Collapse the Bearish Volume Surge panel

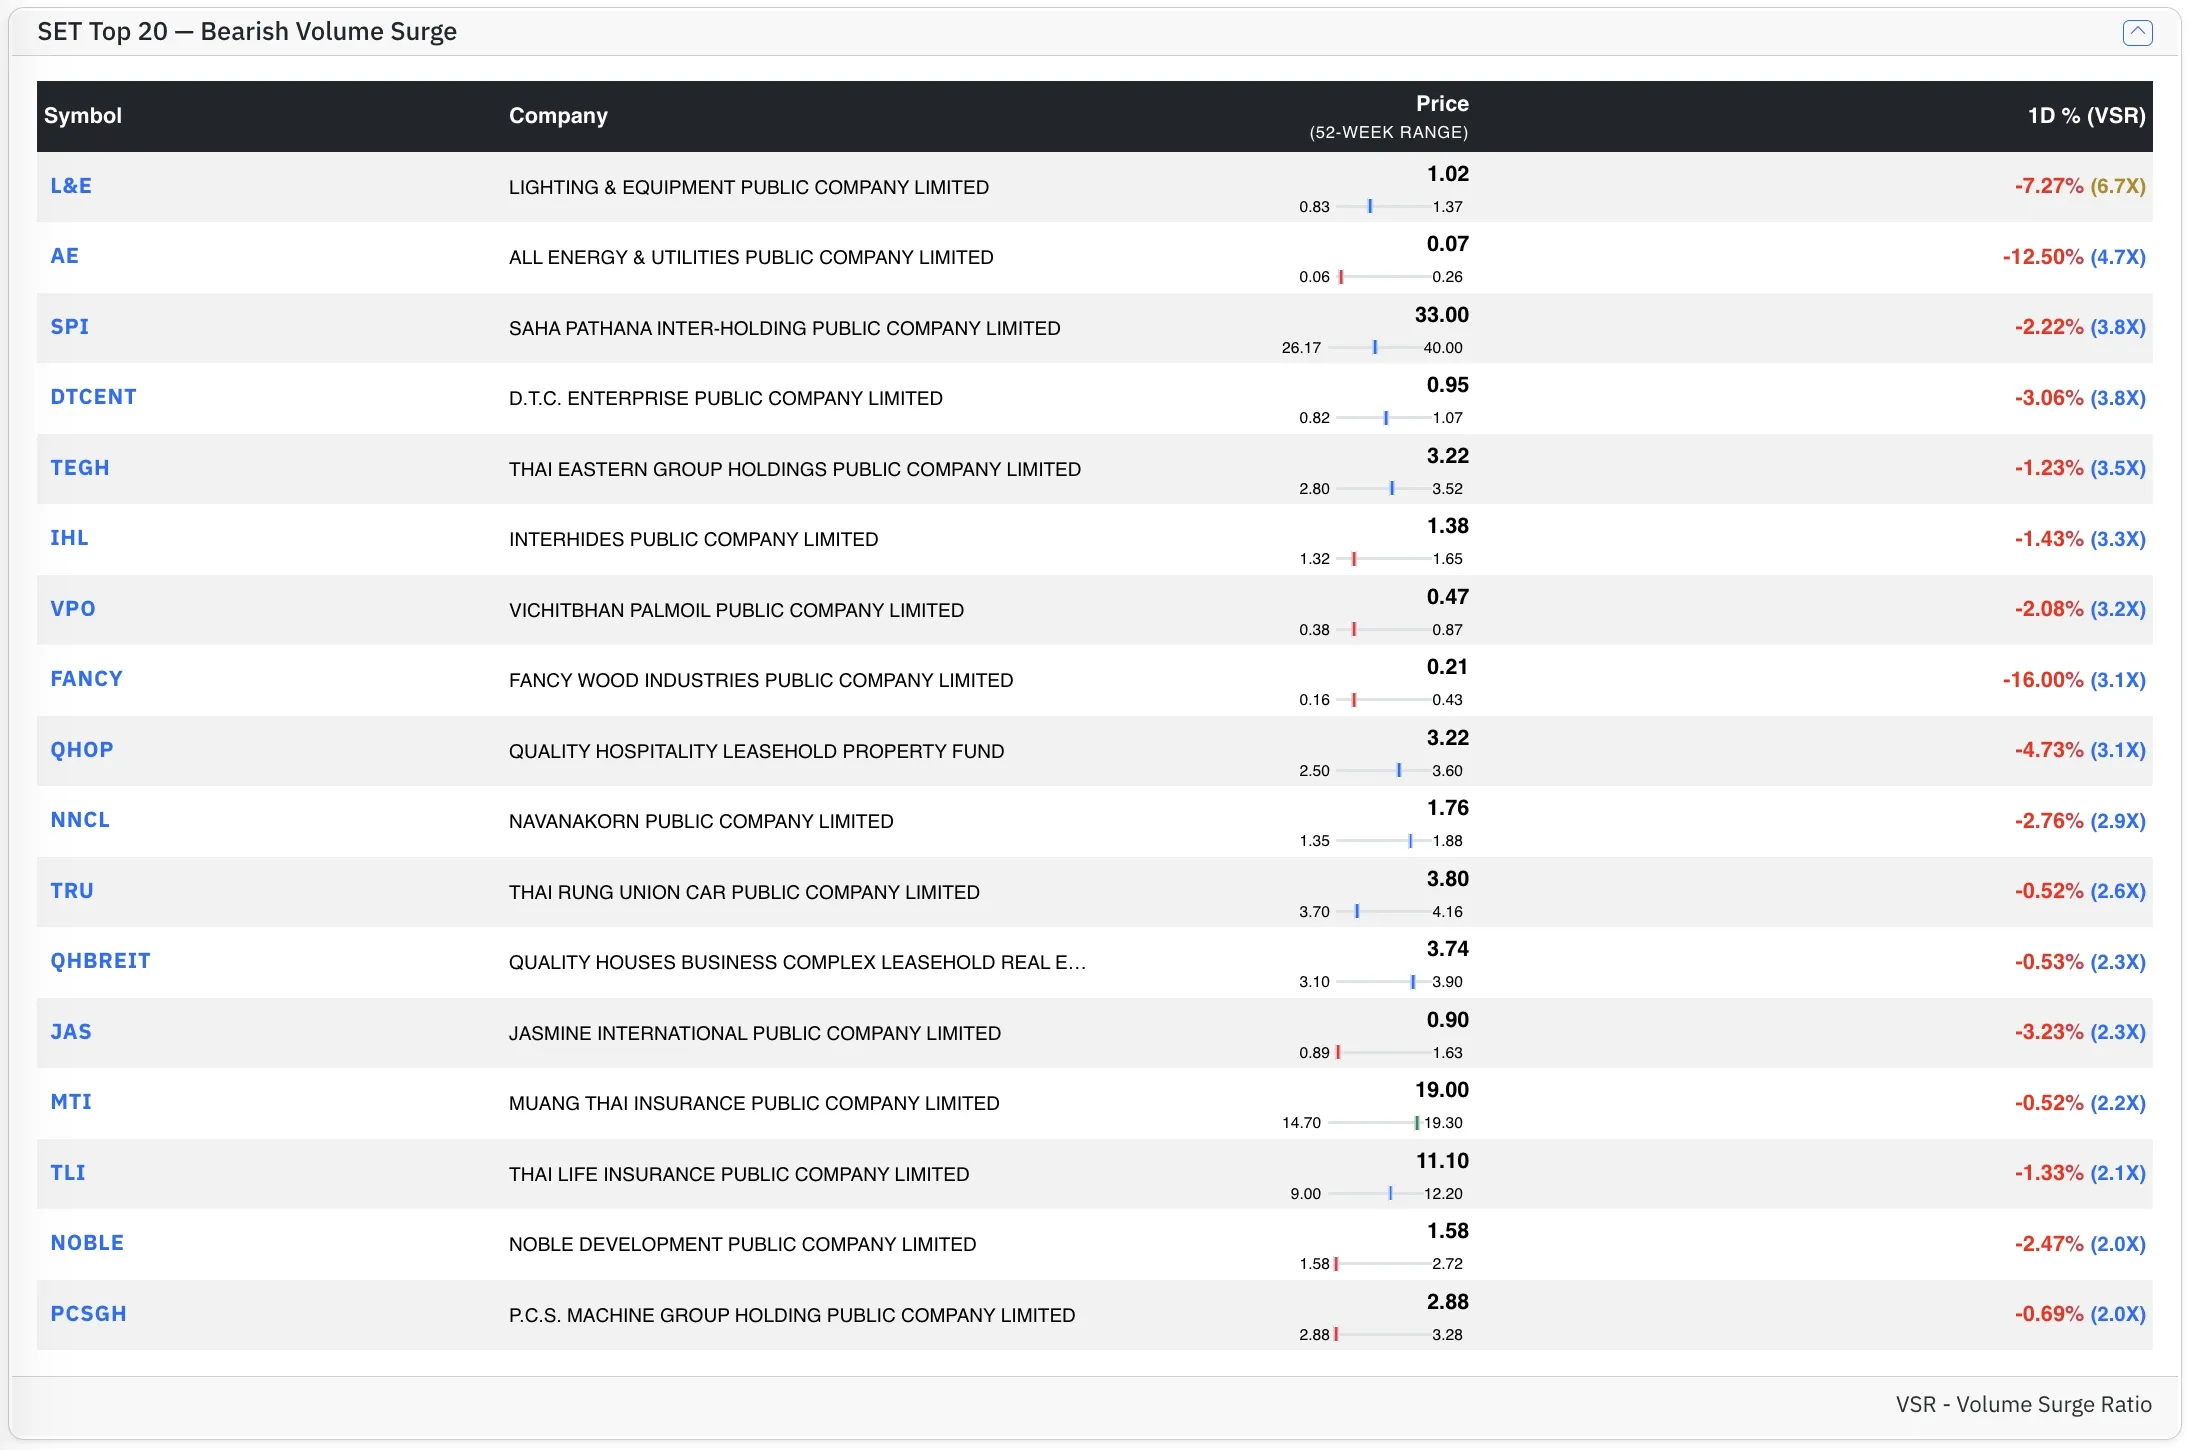click(2137, 32)
